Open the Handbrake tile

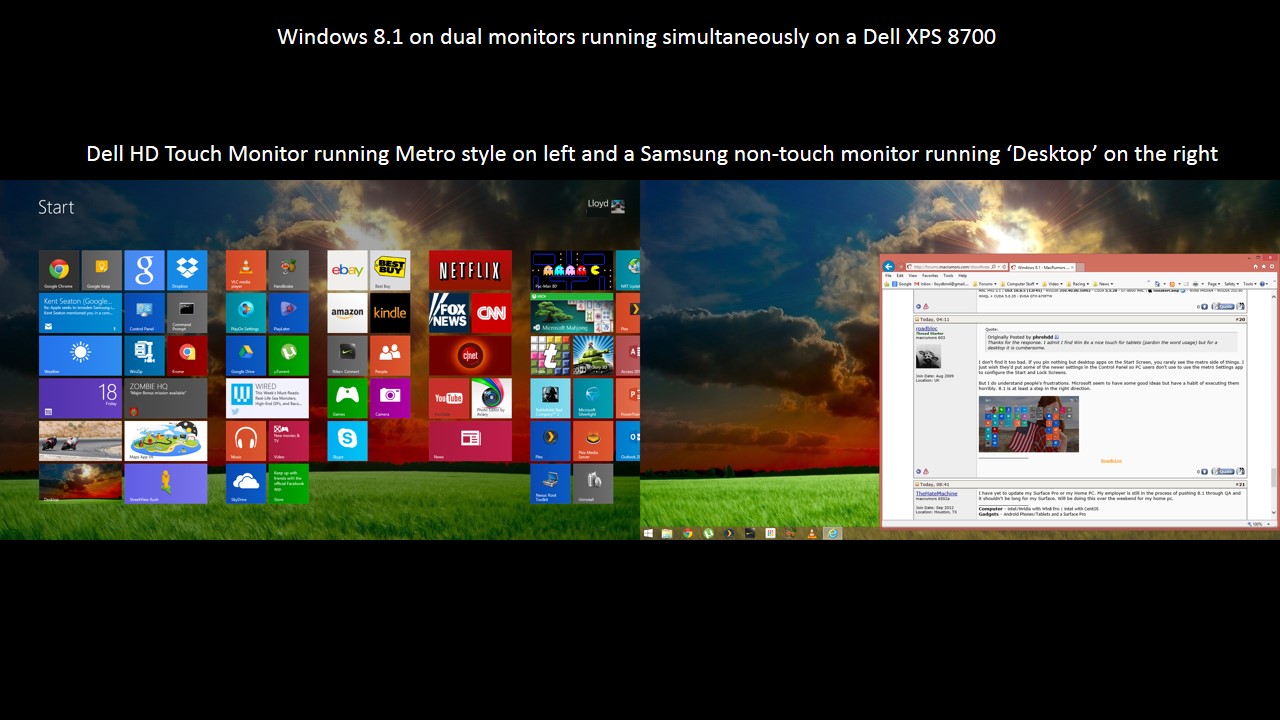click(x=289, y=270)
